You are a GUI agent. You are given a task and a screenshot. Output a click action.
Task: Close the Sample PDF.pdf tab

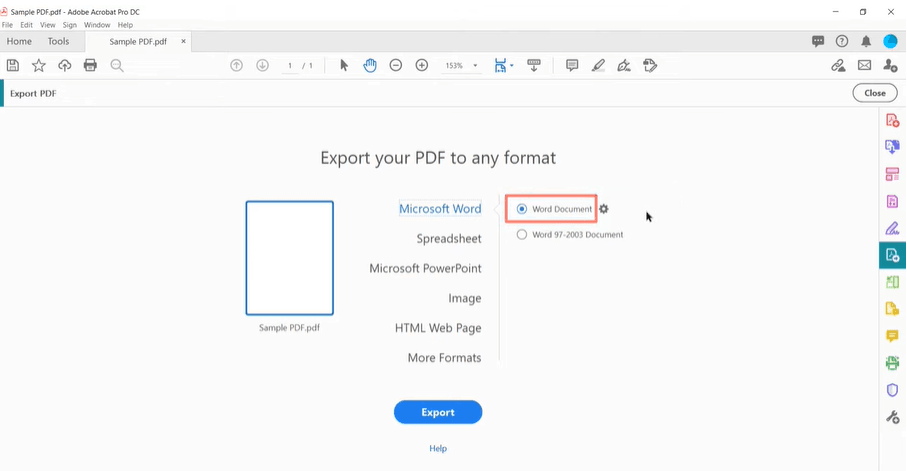click(183, 41)
